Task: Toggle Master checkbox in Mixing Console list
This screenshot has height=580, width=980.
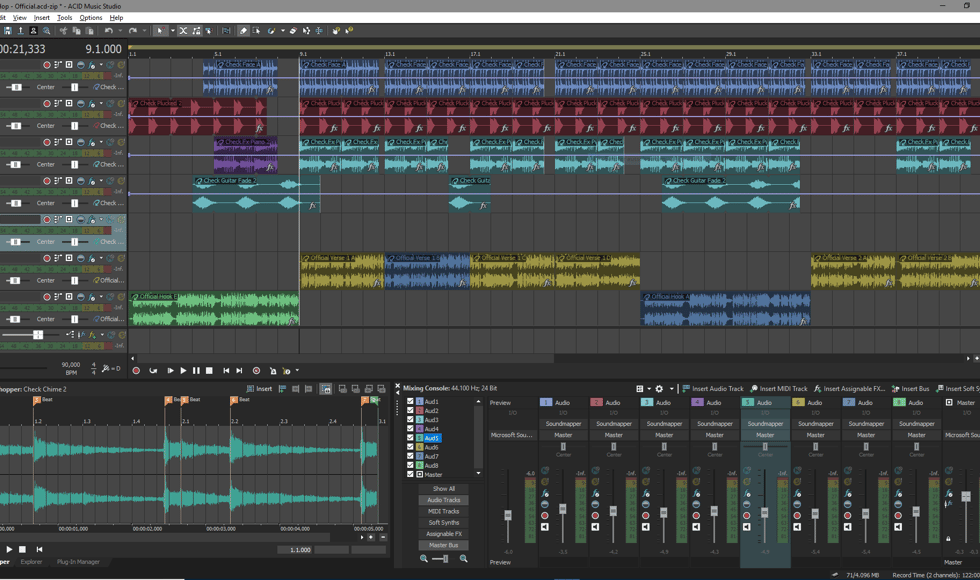Action: [411, 474]
